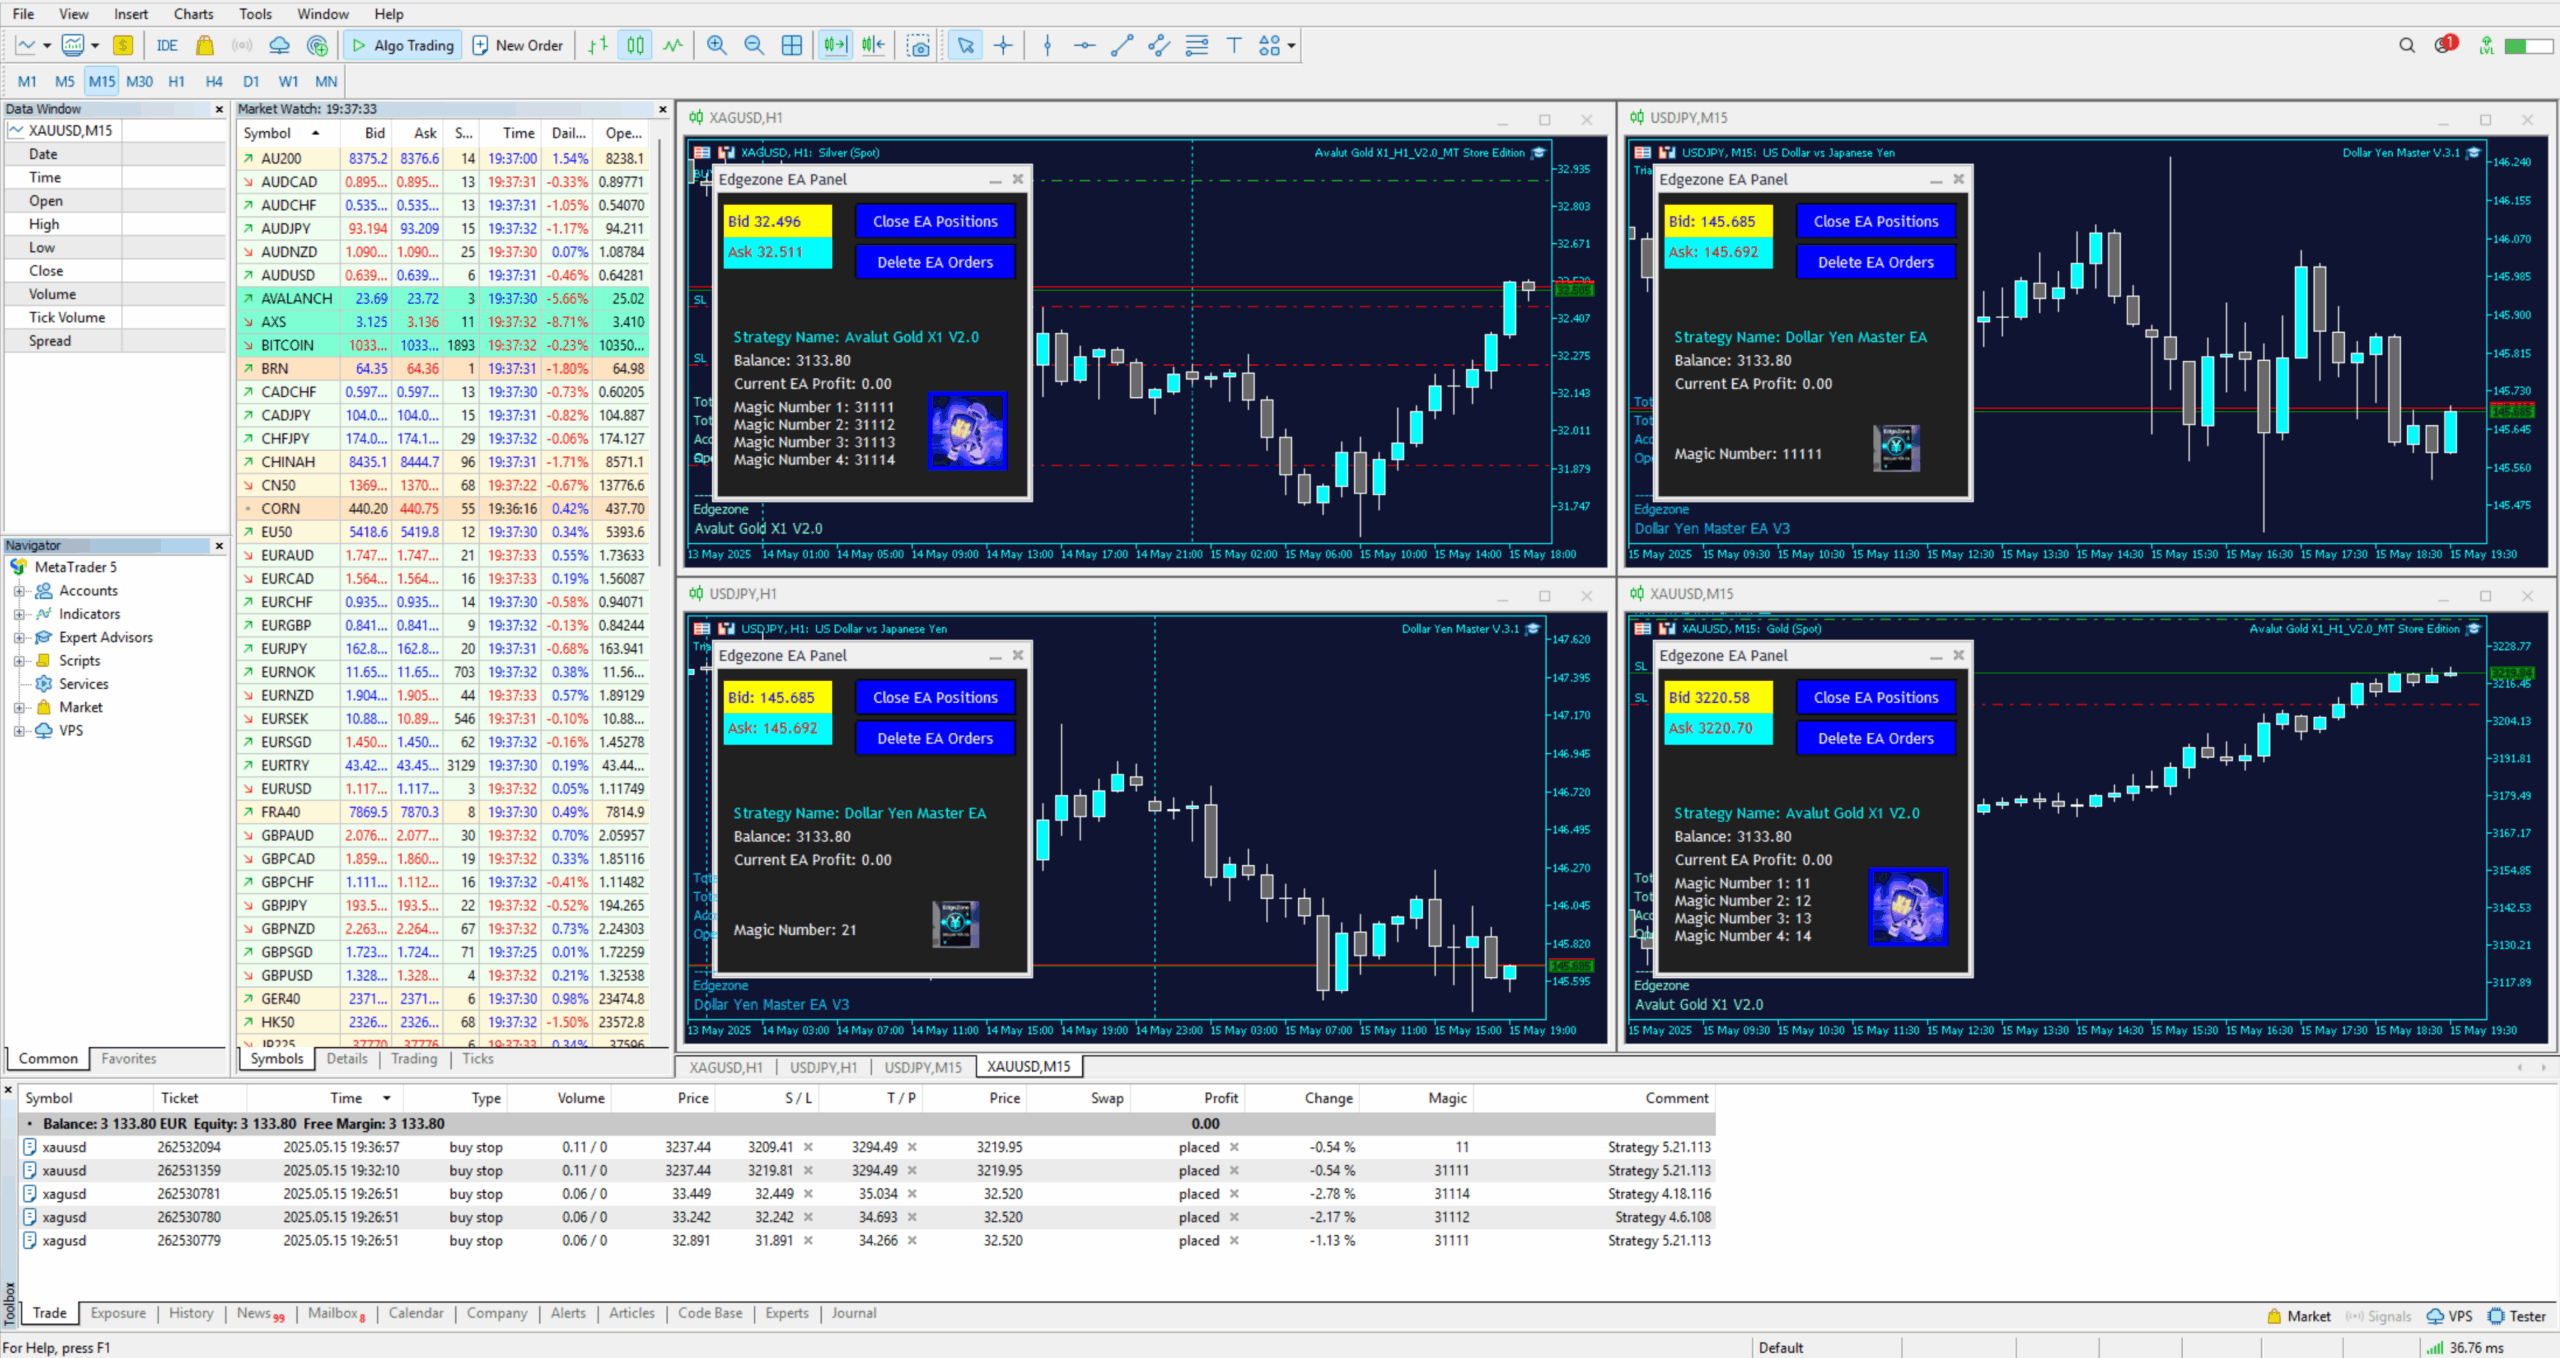Select the M30 timeframe
The image size is (2560, 1358).
[139, 82]
